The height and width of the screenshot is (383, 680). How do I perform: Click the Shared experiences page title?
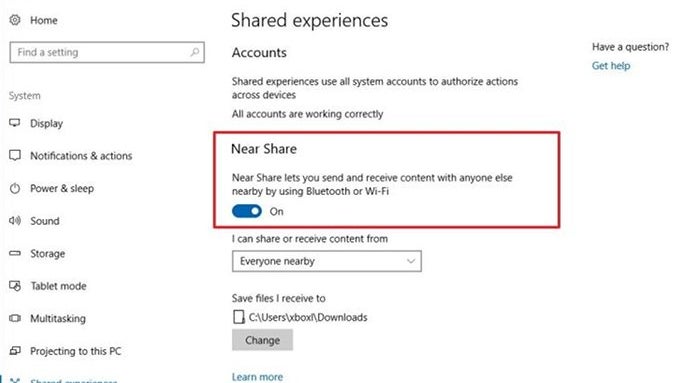click(x=310, y=21)
